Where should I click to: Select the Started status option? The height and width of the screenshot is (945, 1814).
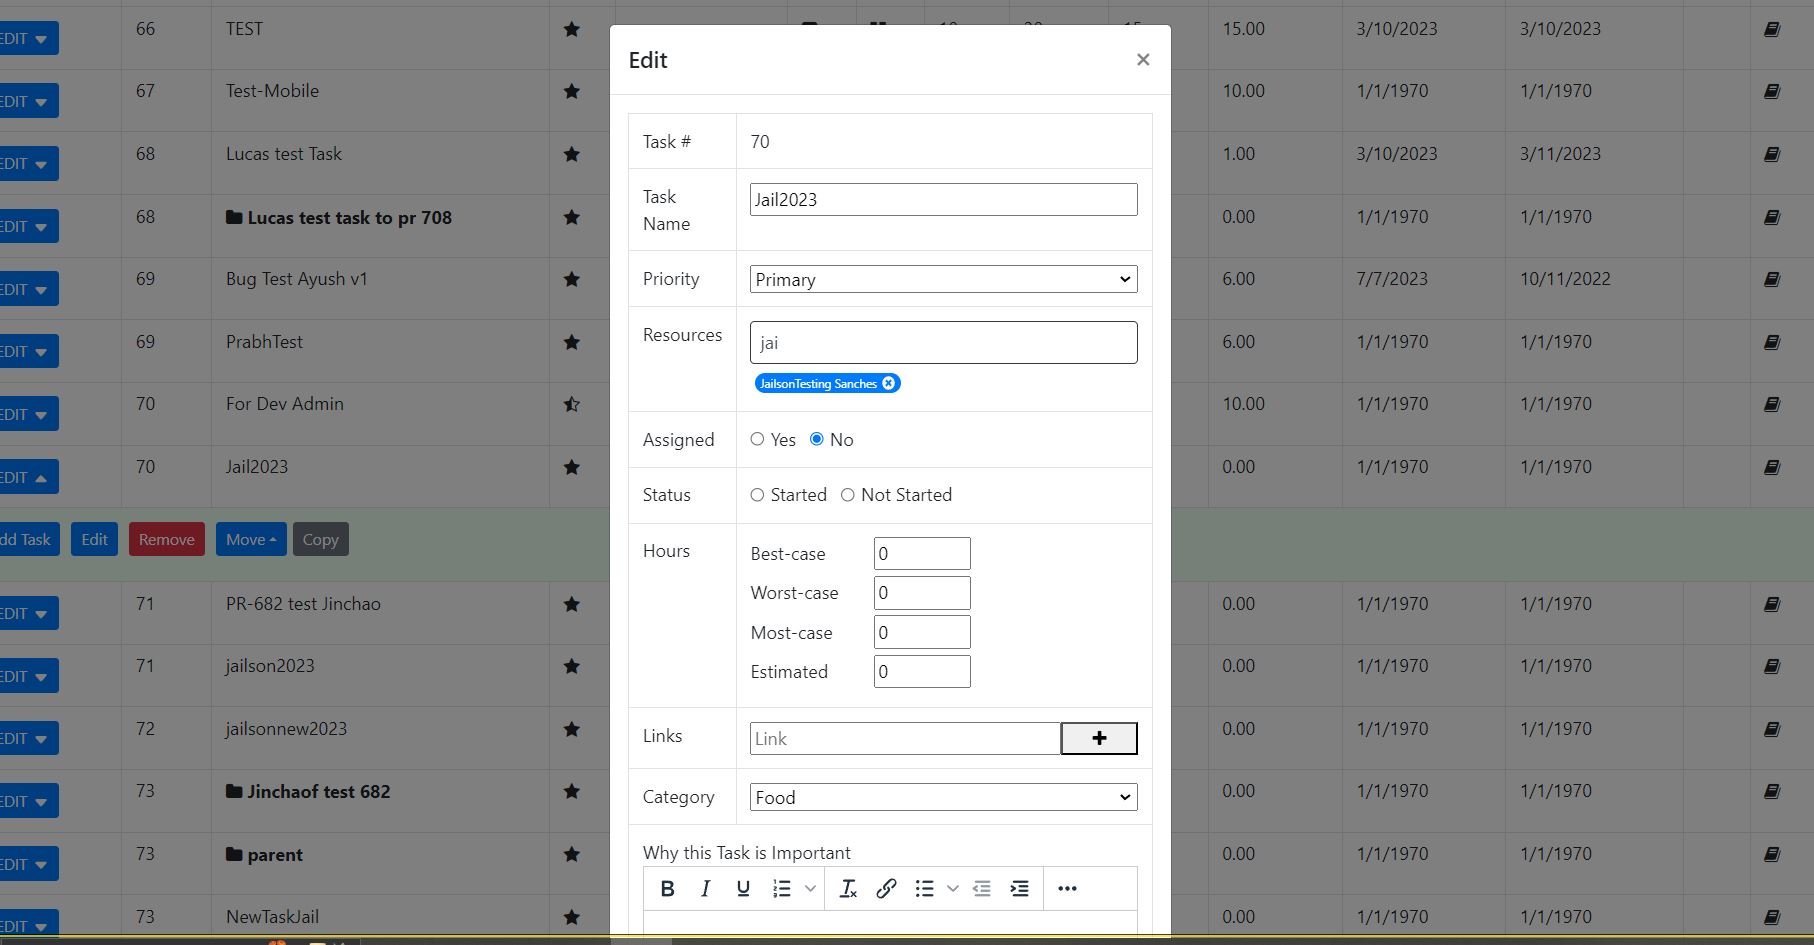[x=757, y=495]
